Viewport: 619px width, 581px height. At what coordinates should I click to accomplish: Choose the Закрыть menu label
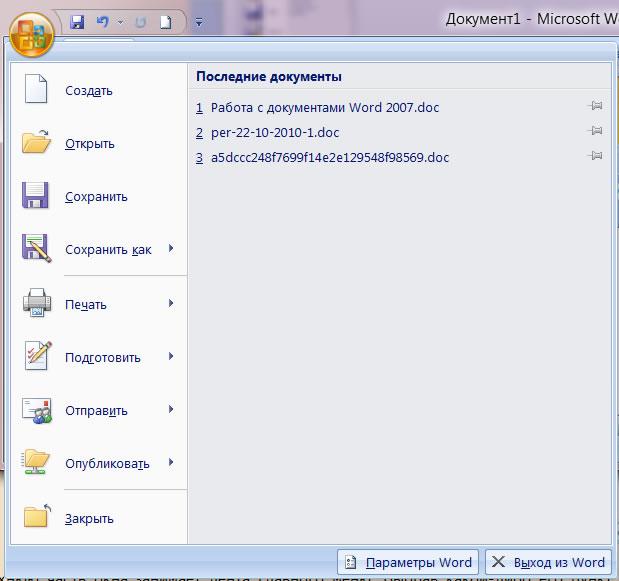pos(89,518)
